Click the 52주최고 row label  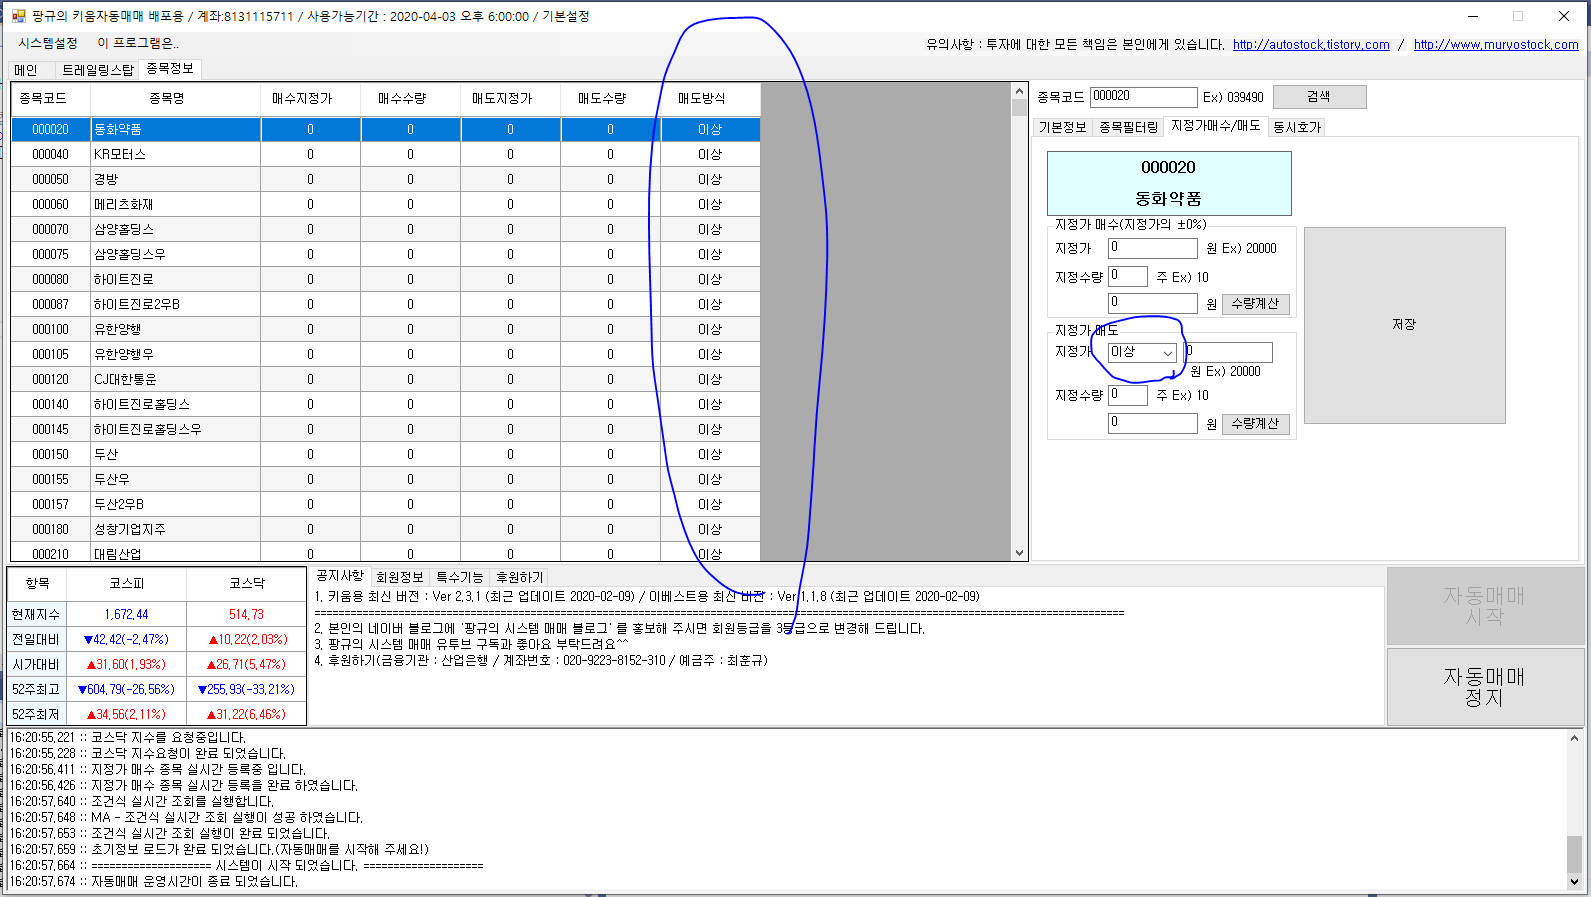(x=36, y=689)
